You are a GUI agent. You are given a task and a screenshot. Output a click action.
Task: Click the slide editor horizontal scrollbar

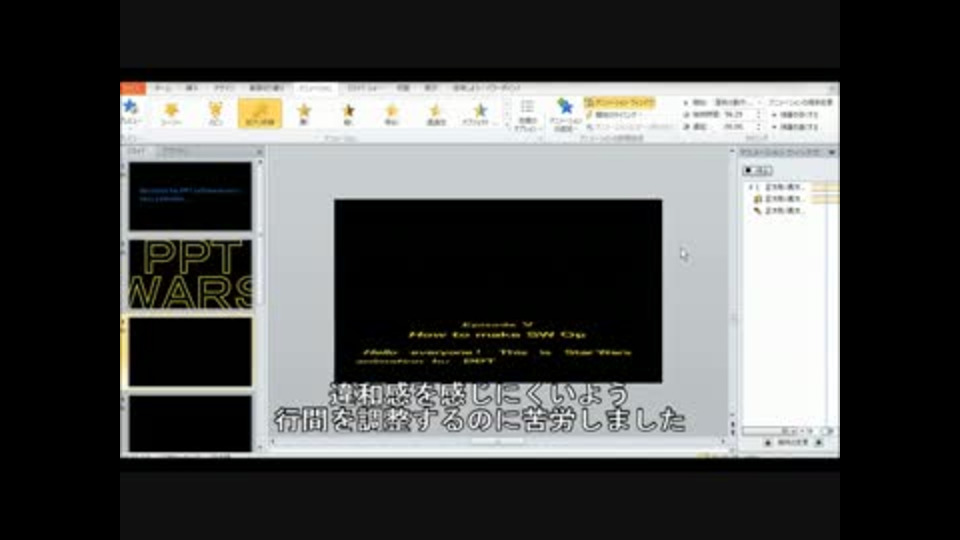tap(497, 441)
